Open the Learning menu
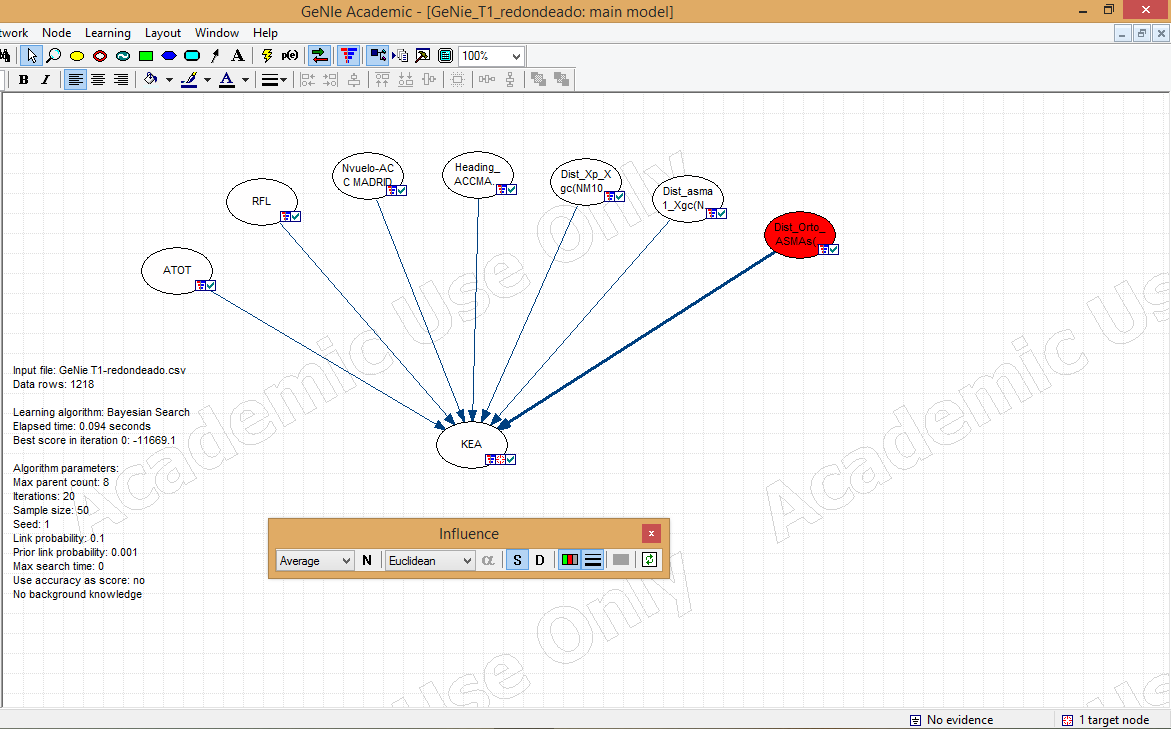The height and width of the screenshot is (729, 1171). click(x=108, y=33)
